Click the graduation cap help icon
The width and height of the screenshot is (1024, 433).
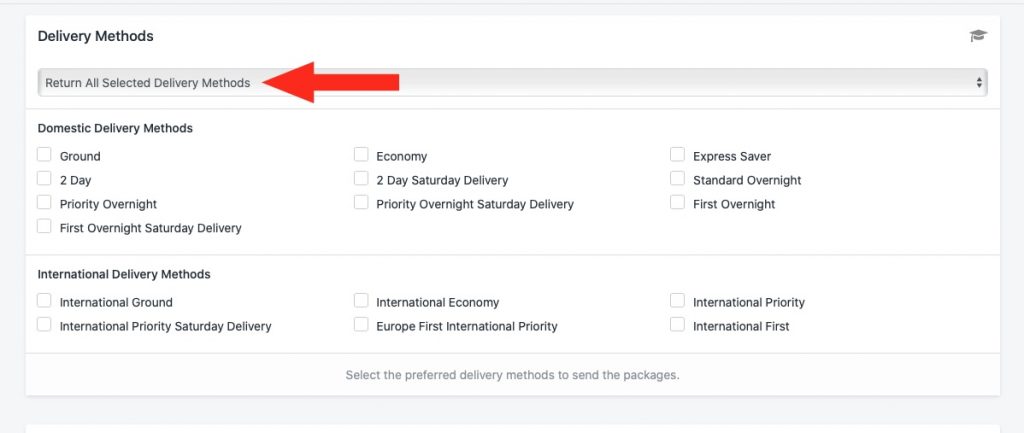(978, 36)
